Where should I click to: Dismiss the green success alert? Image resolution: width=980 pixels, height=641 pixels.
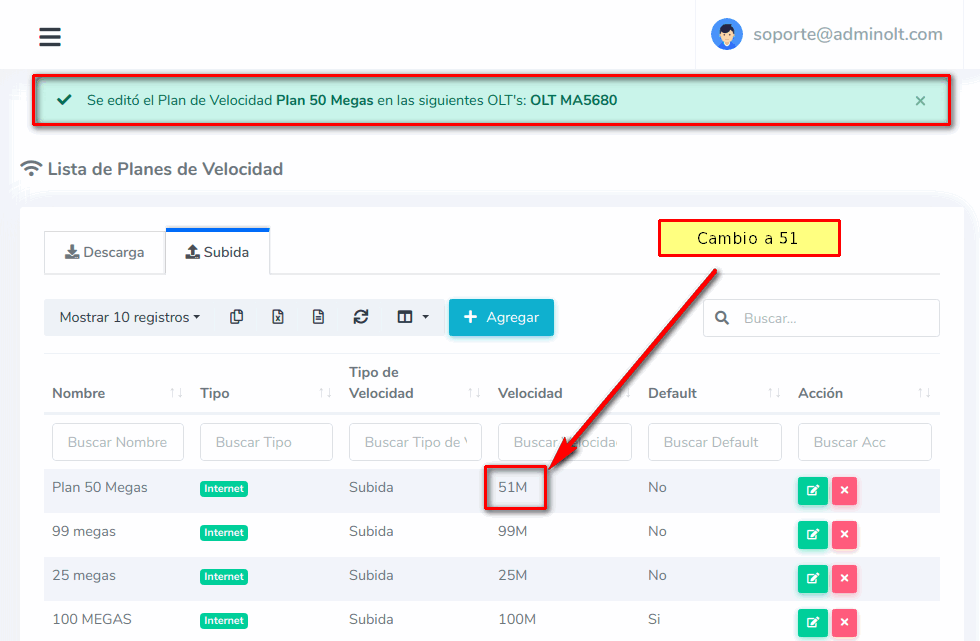coord(920,101)
